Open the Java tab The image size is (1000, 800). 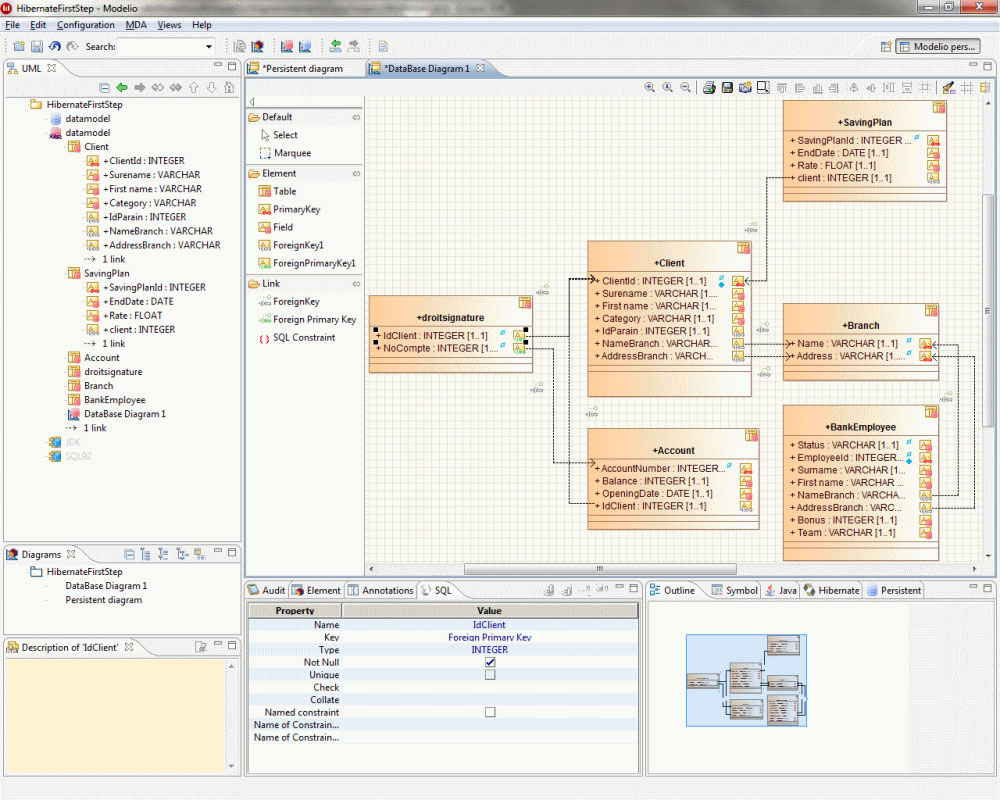point(781,591)
